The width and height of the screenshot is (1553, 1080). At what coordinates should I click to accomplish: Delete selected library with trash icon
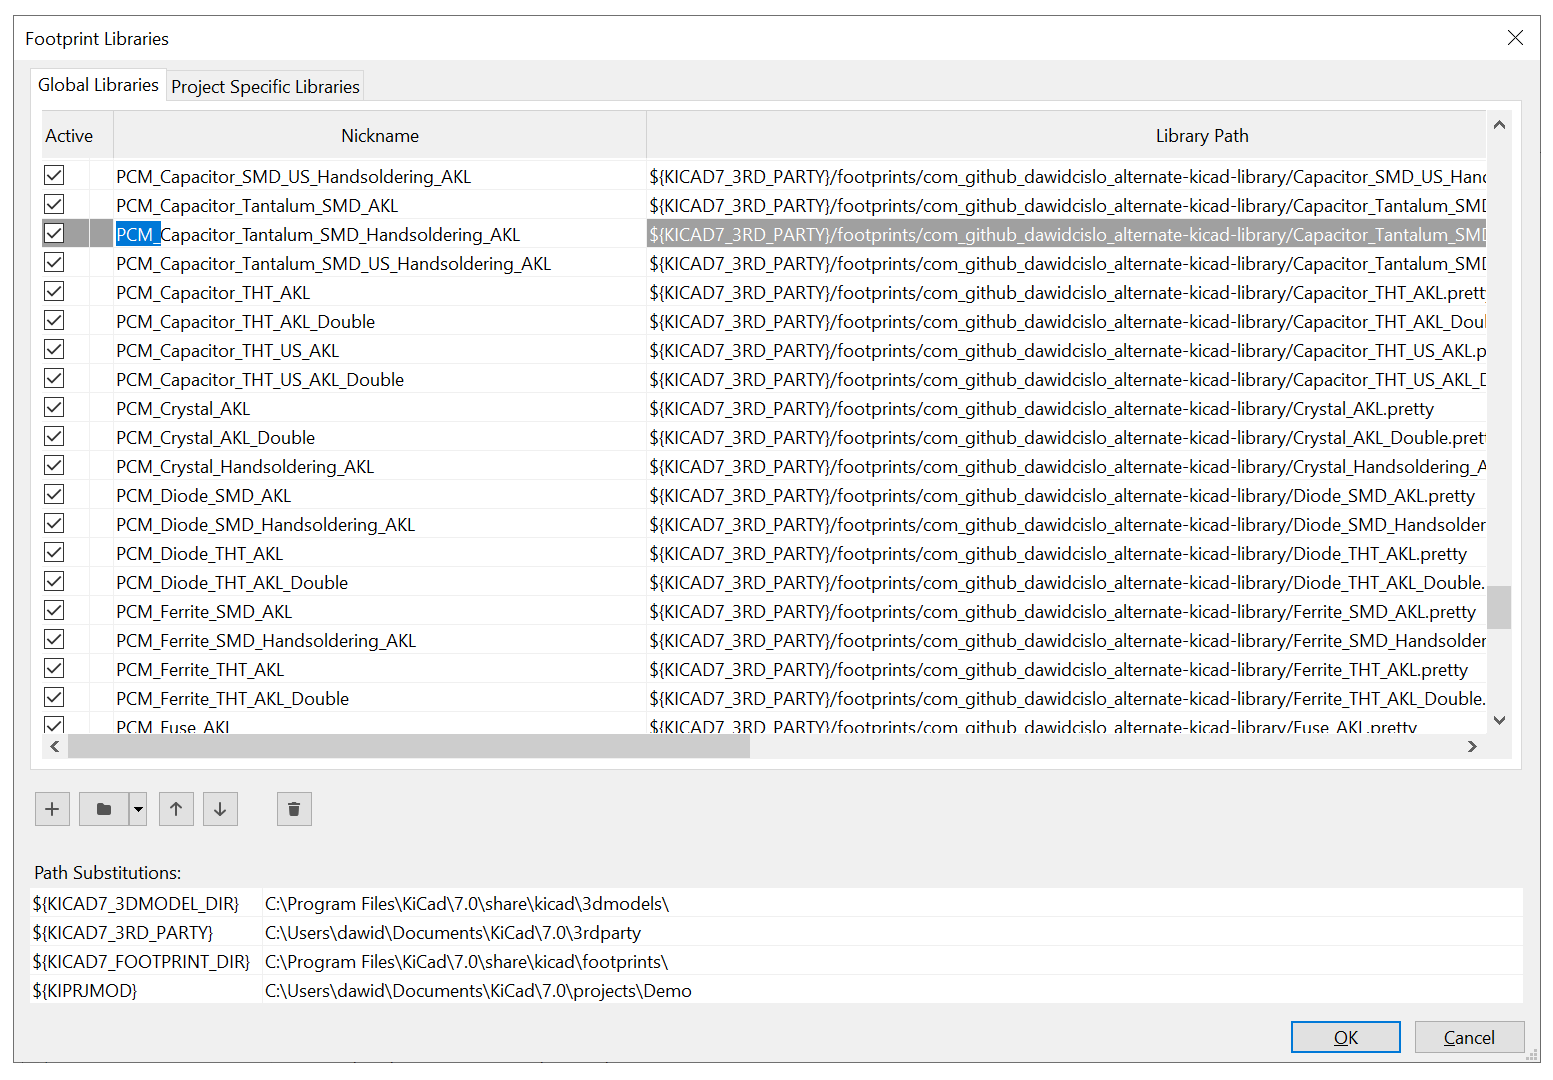click(x=294, y=809)
